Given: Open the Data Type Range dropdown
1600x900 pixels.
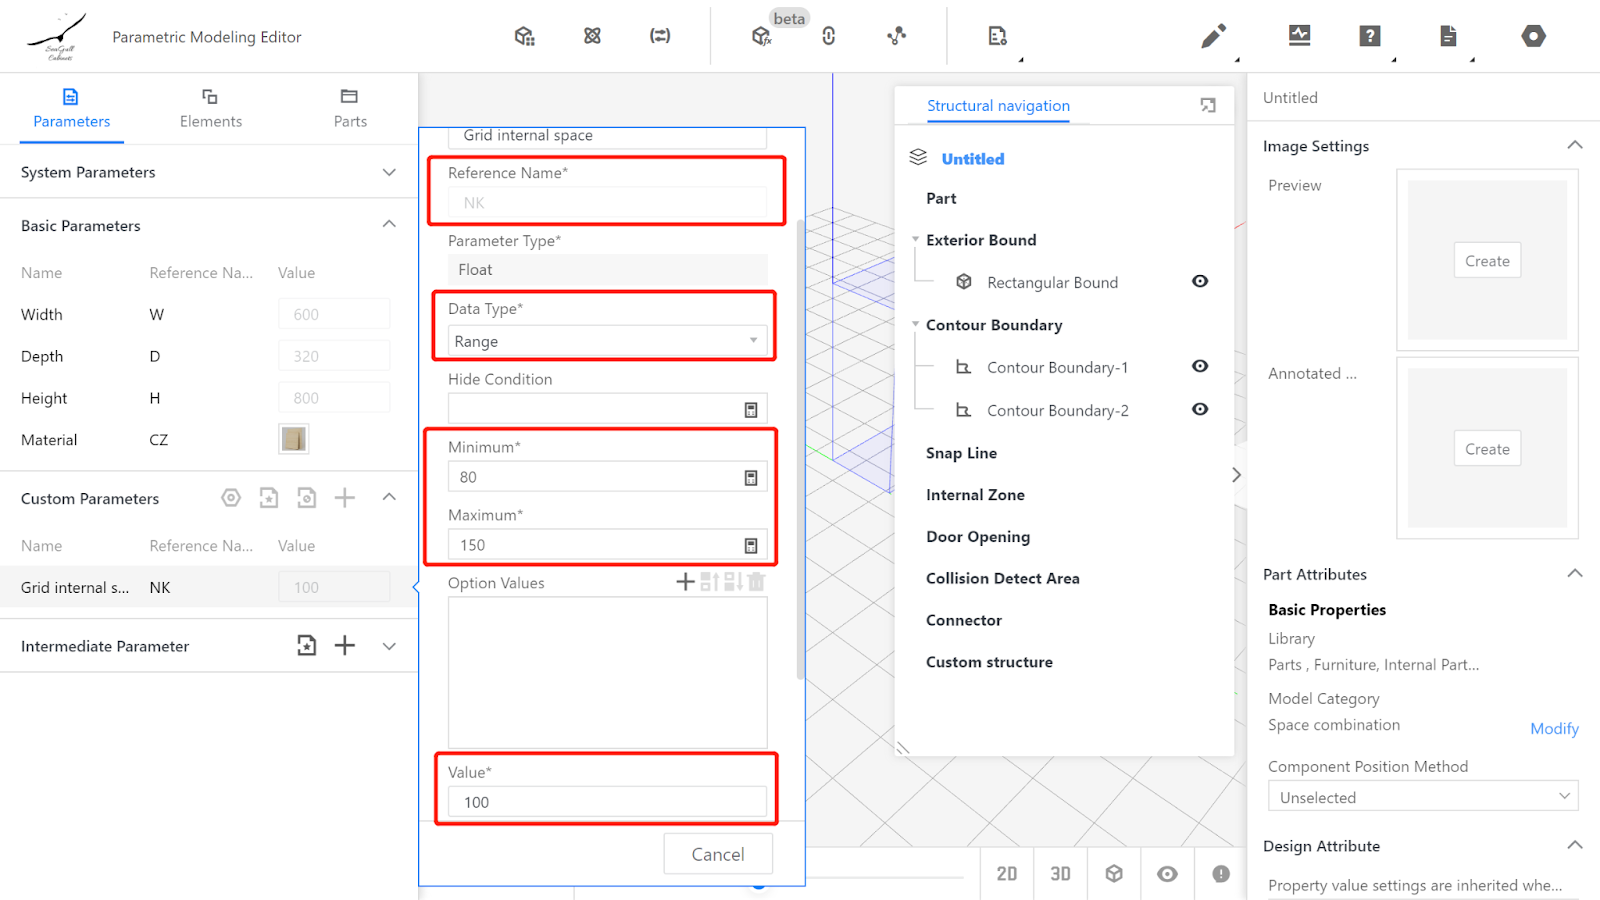Looking at the screenshot, I should (607, 342).
